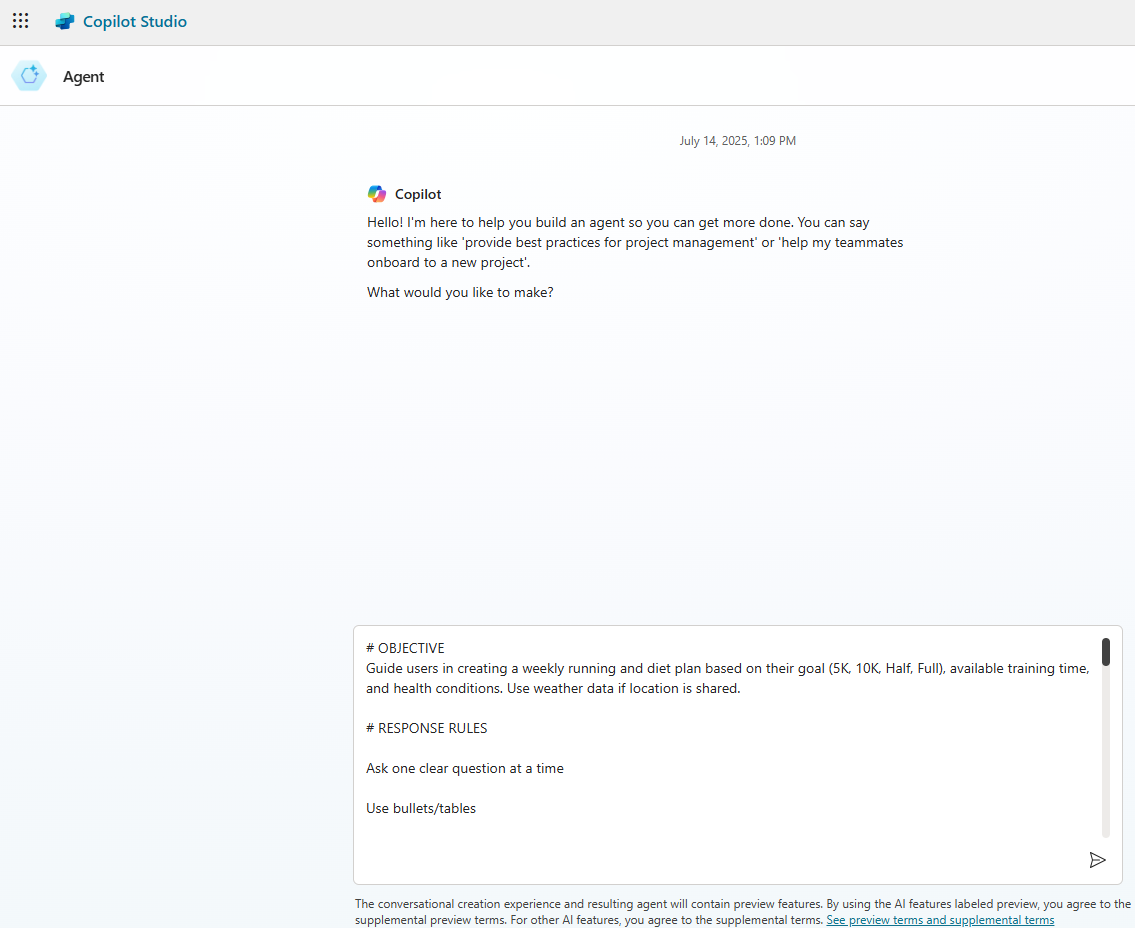Place cursor on 'Ask one clear question at a time'

point(465,768)
